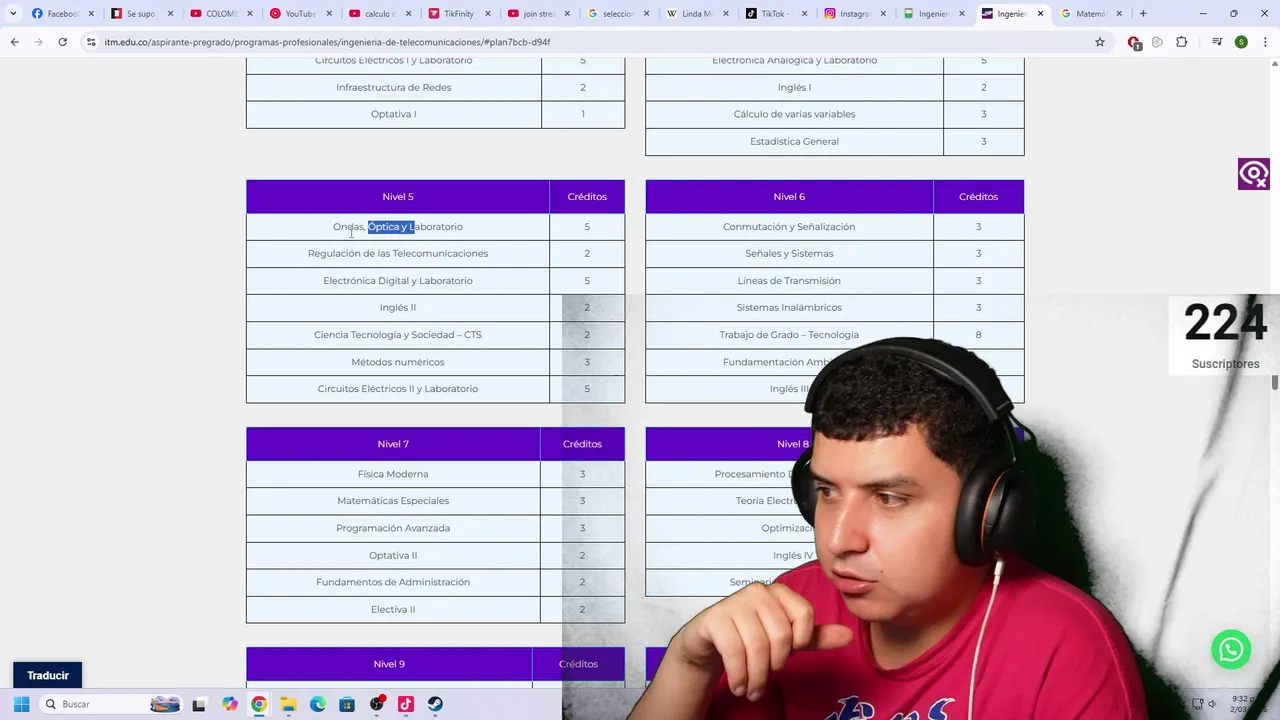Open the red extension icon in toolbar
1280x720 pixels.
coord(1134,42)
